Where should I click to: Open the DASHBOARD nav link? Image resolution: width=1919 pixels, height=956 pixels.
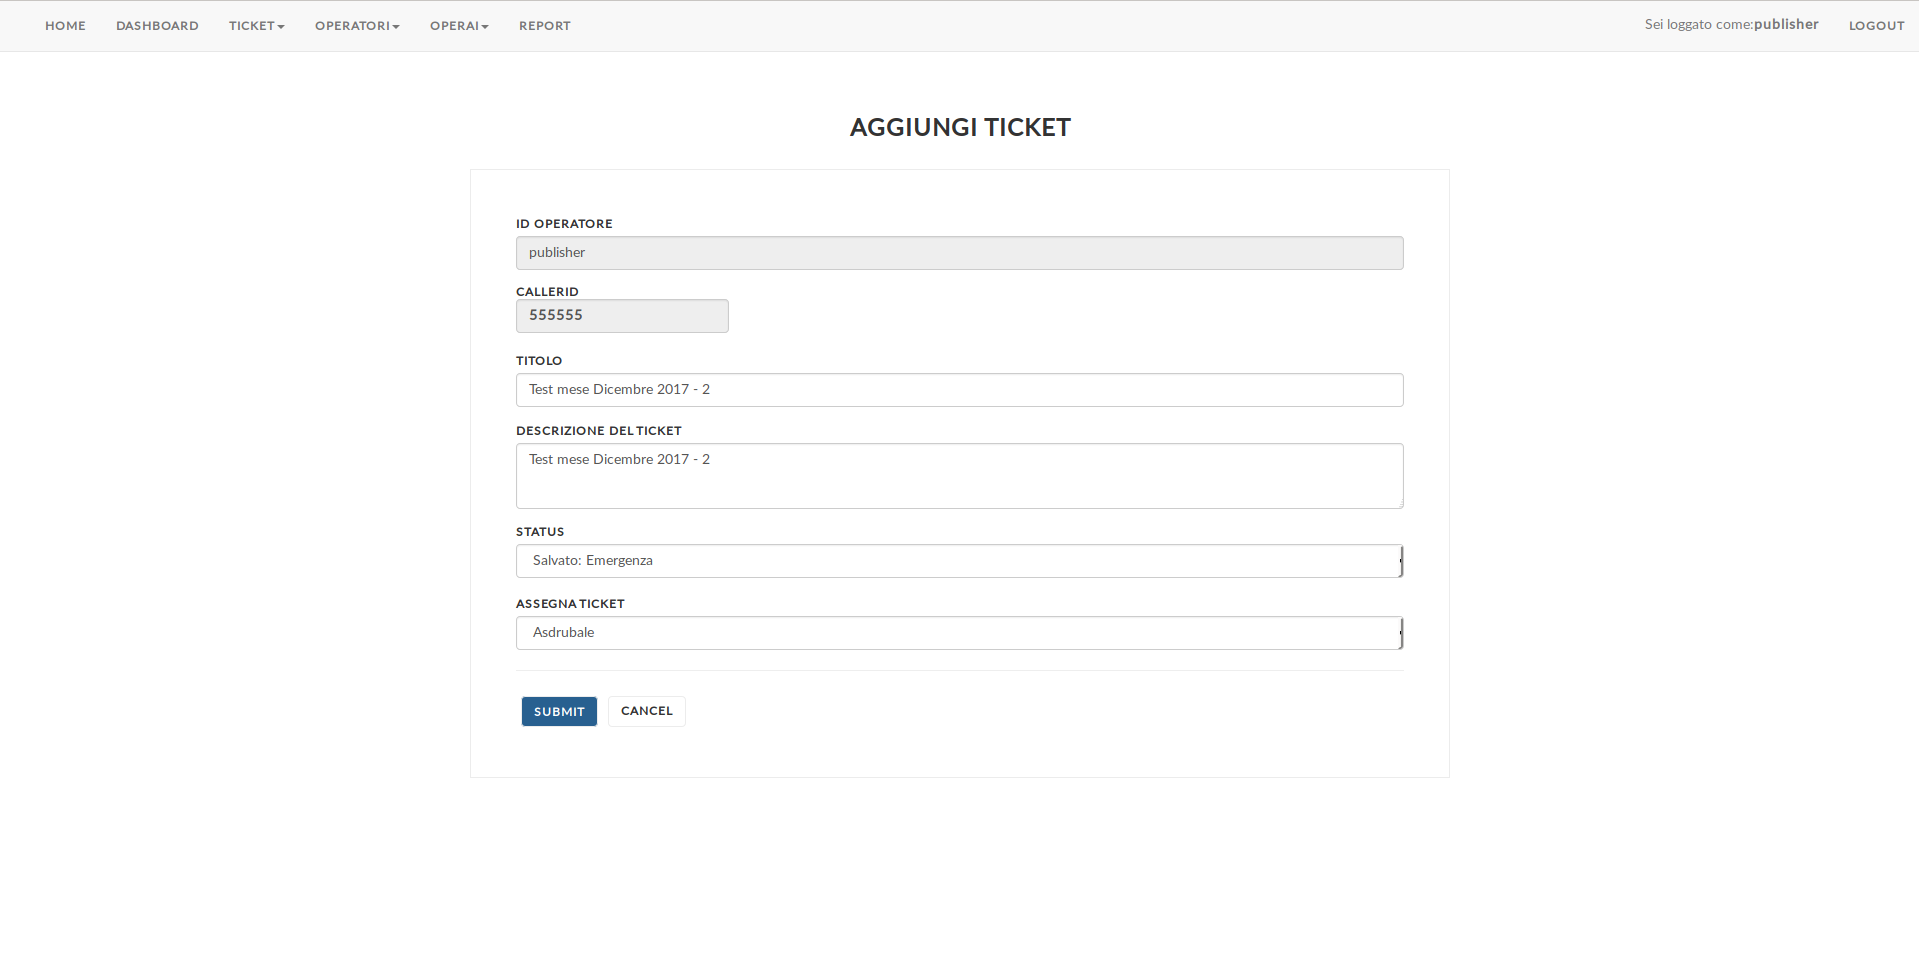click(x=157, y=26)
